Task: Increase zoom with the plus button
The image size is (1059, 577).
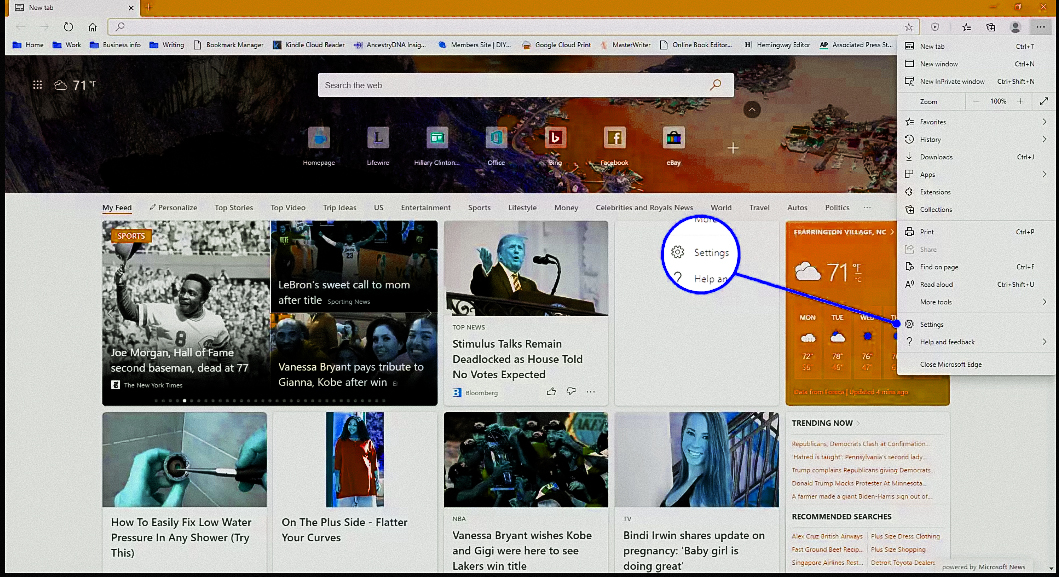Action: (x=1020, y=102)
